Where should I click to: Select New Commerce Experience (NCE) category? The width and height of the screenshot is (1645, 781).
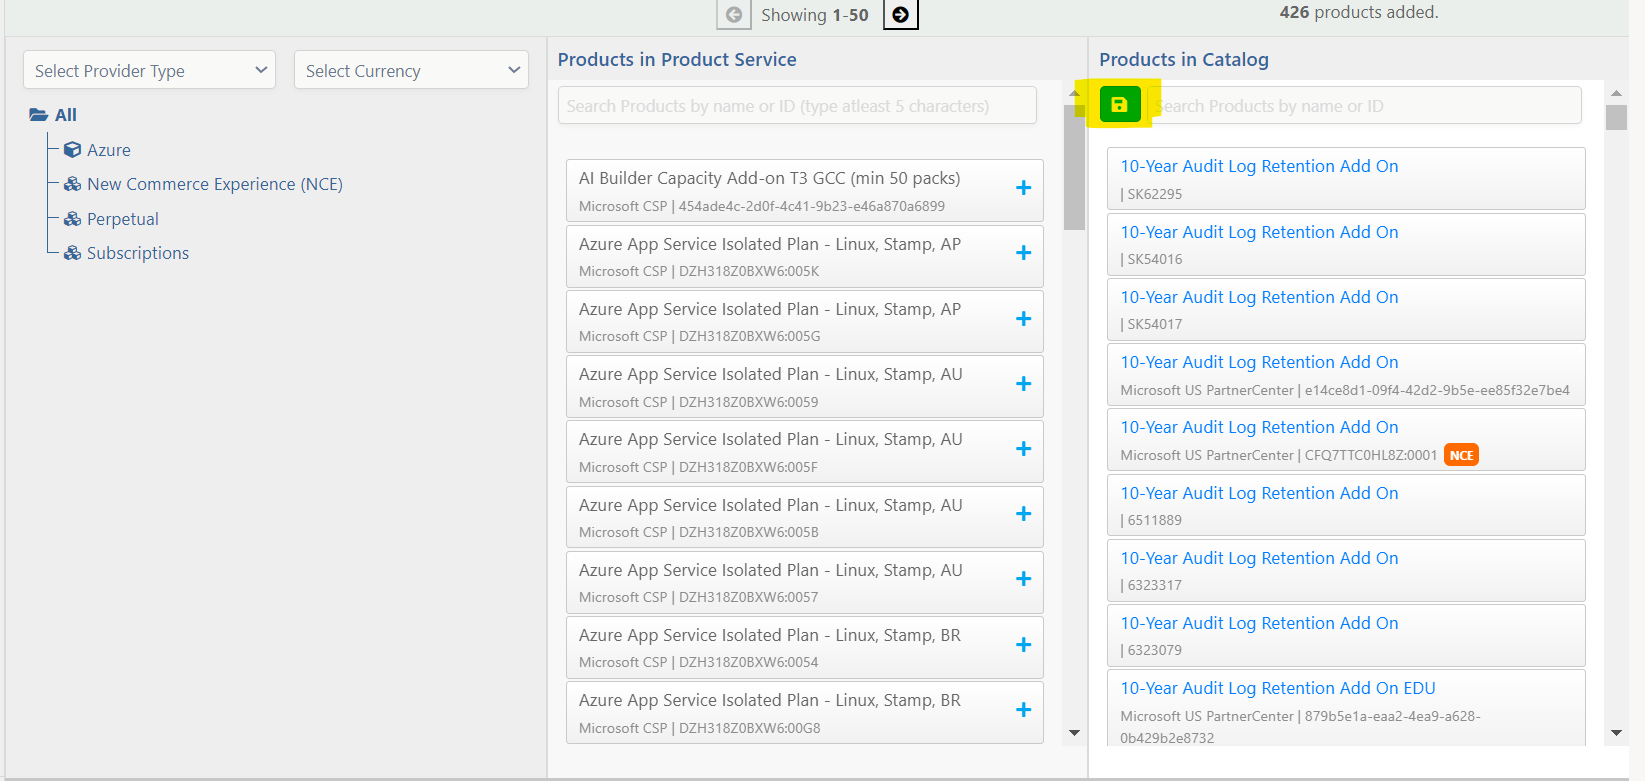(x=215, y=184)
